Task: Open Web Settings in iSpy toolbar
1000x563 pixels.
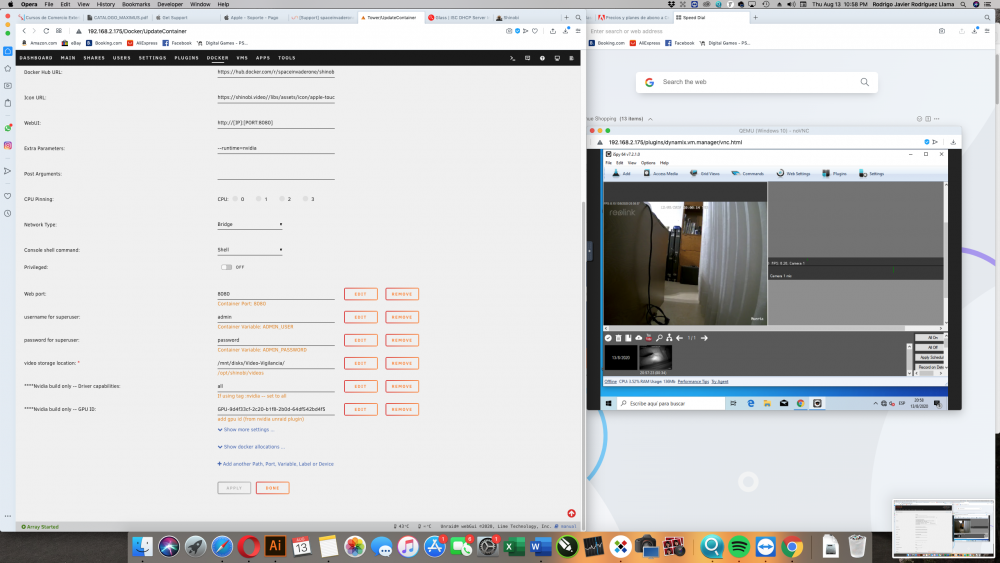Action: pyautogui.click(x=793, y=173)
